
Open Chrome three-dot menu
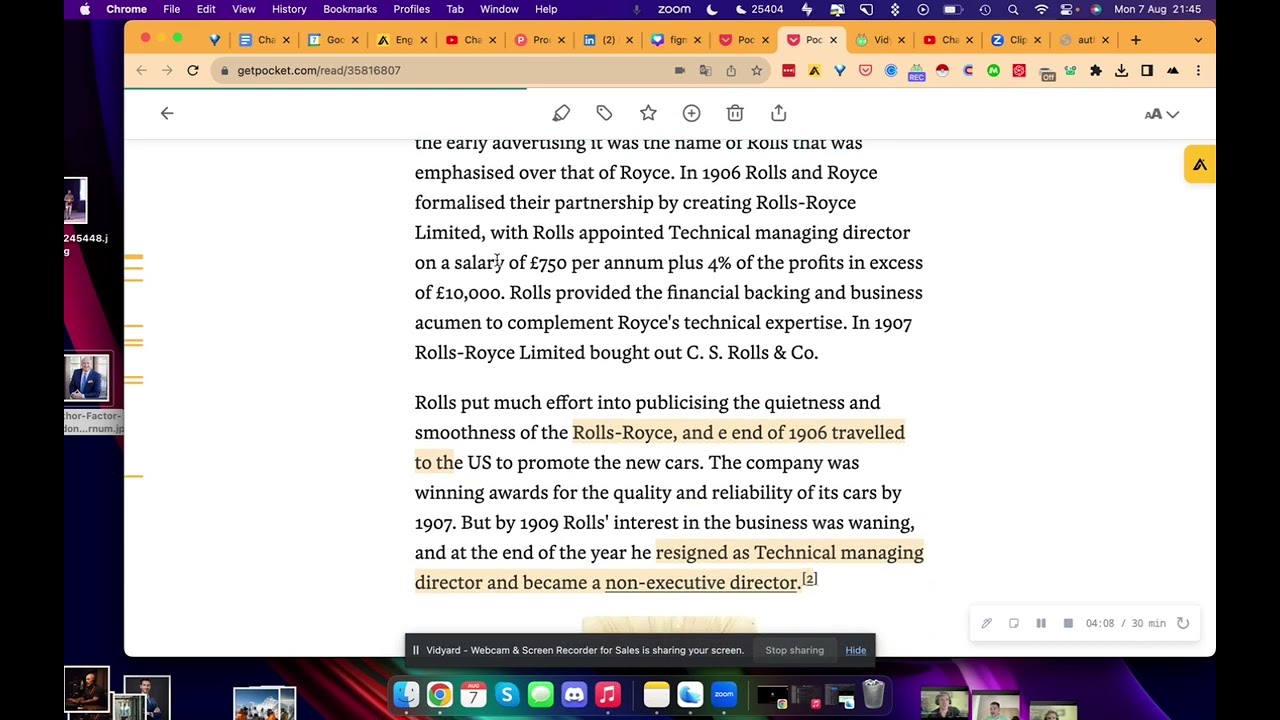1198,71
